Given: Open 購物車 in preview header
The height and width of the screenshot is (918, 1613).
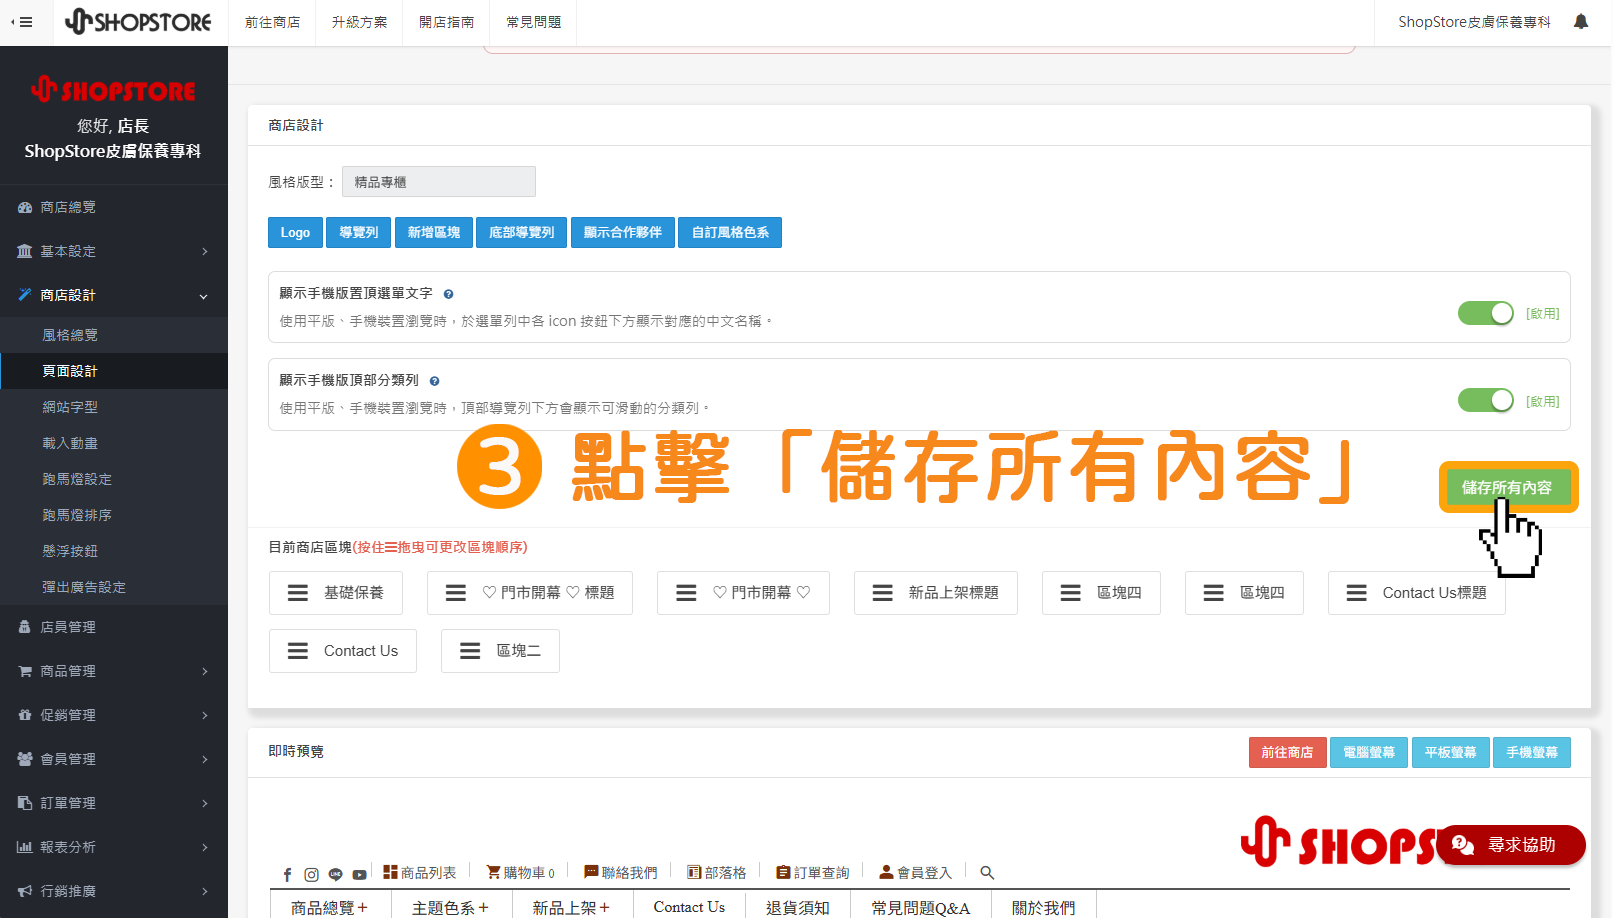Looking at the screenshot, I should point(520,873).
